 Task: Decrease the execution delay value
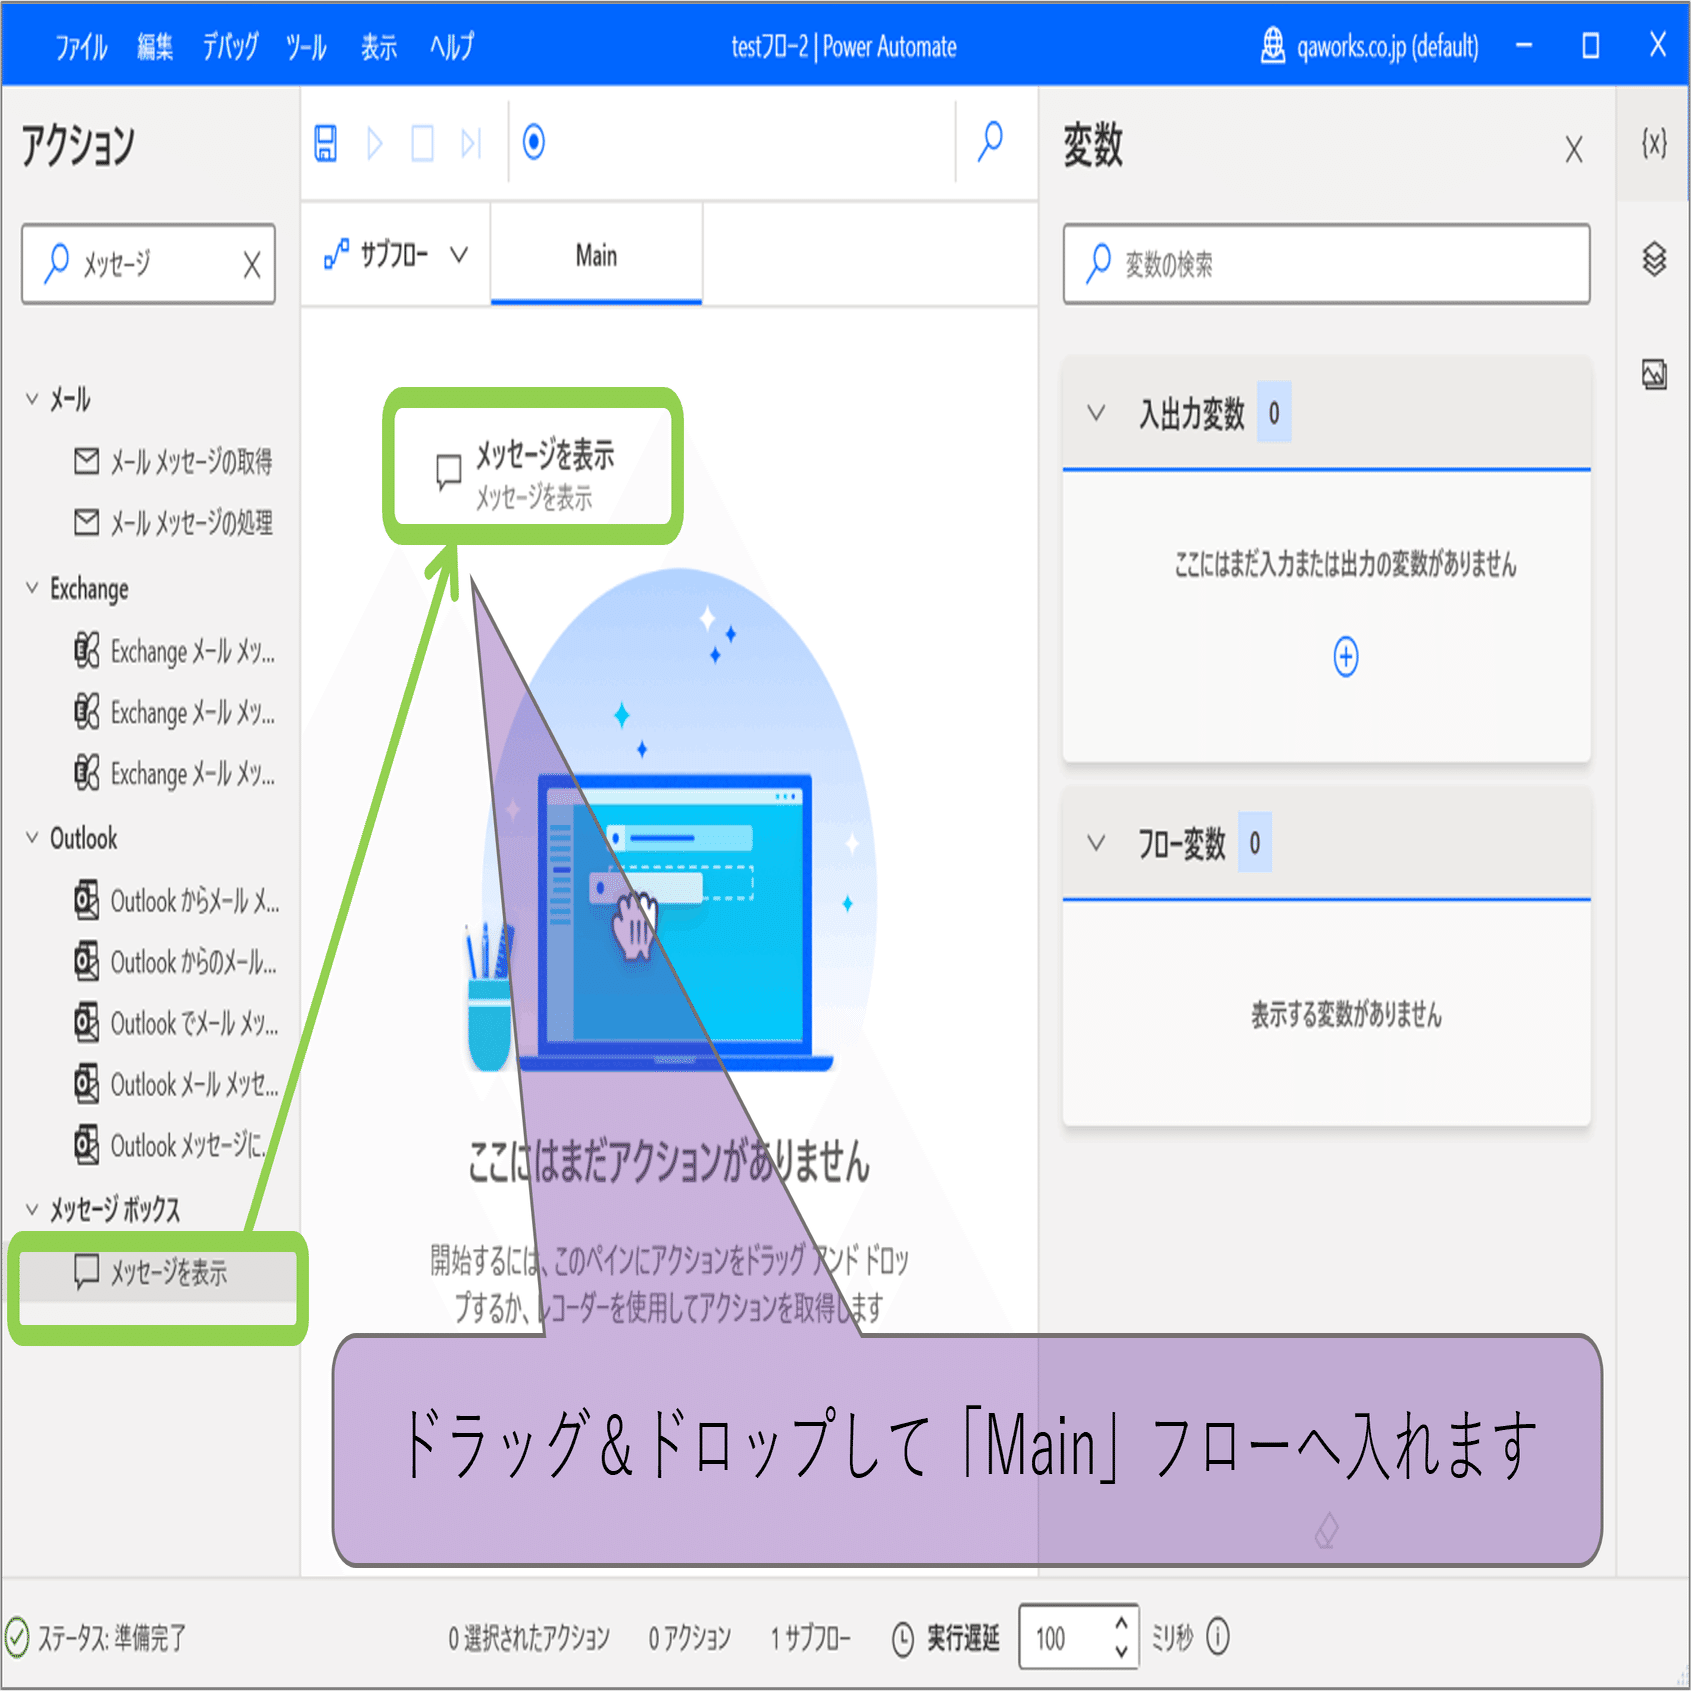point(1121,1651)
